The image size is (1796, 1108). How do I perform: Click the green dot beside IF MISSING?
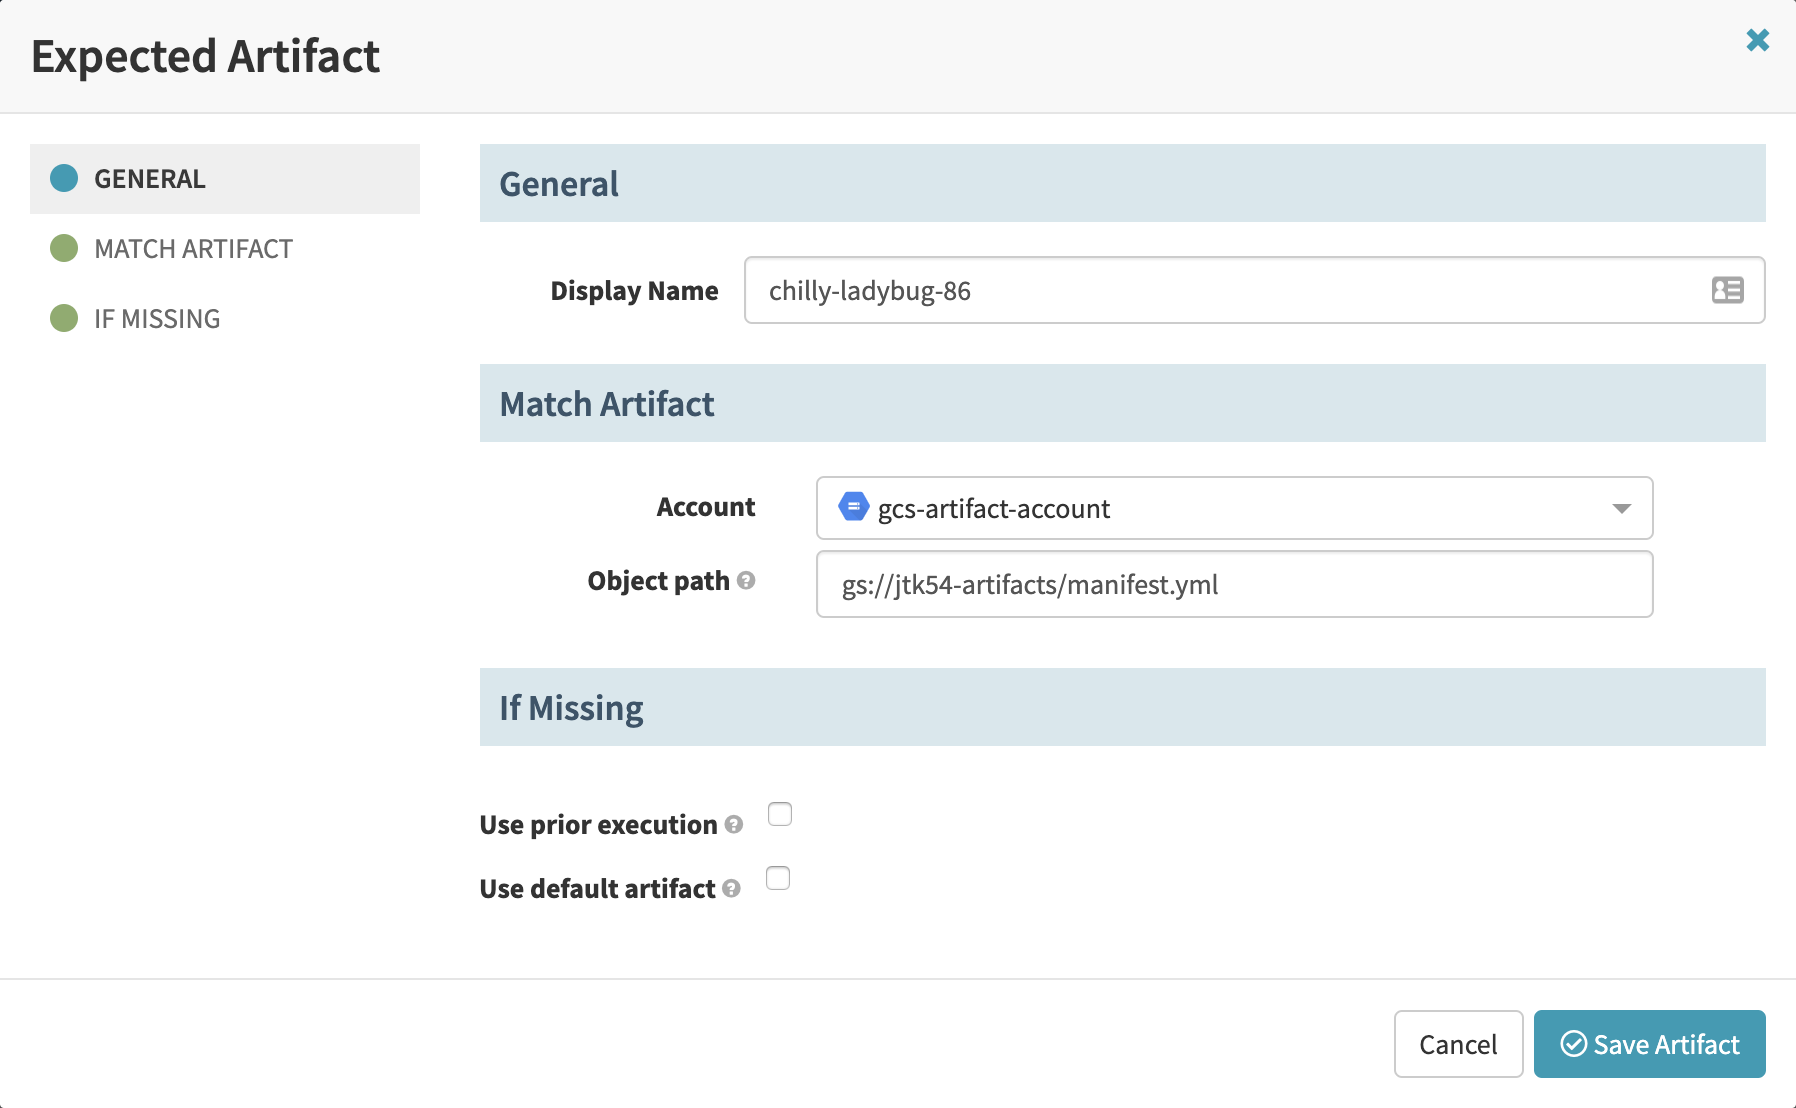(x=64, y=318)
